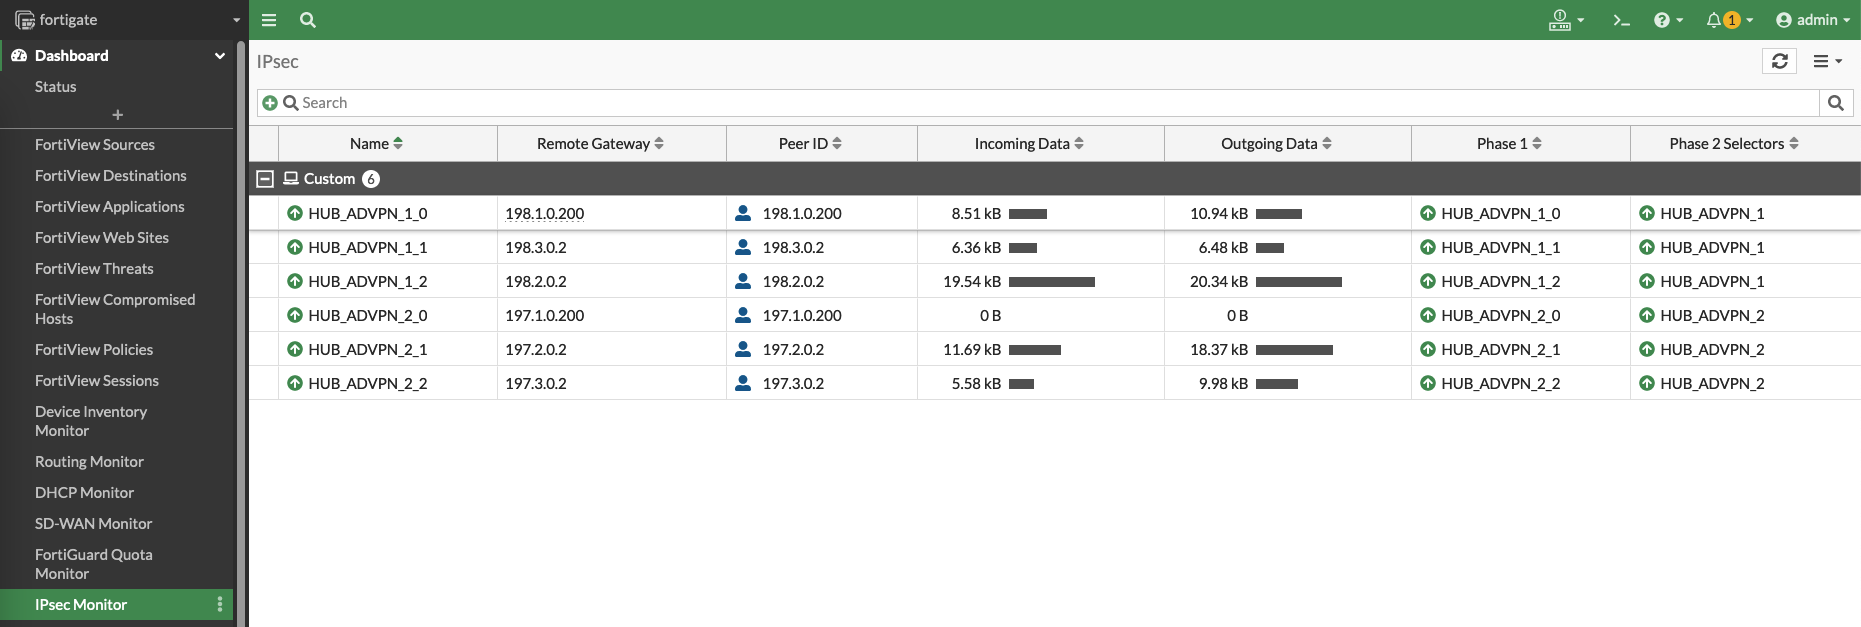Image resolution: width=1861 pixels, height=627 pixels.
Task: Click the search button at right of search bar
Action: [1835, 103]
